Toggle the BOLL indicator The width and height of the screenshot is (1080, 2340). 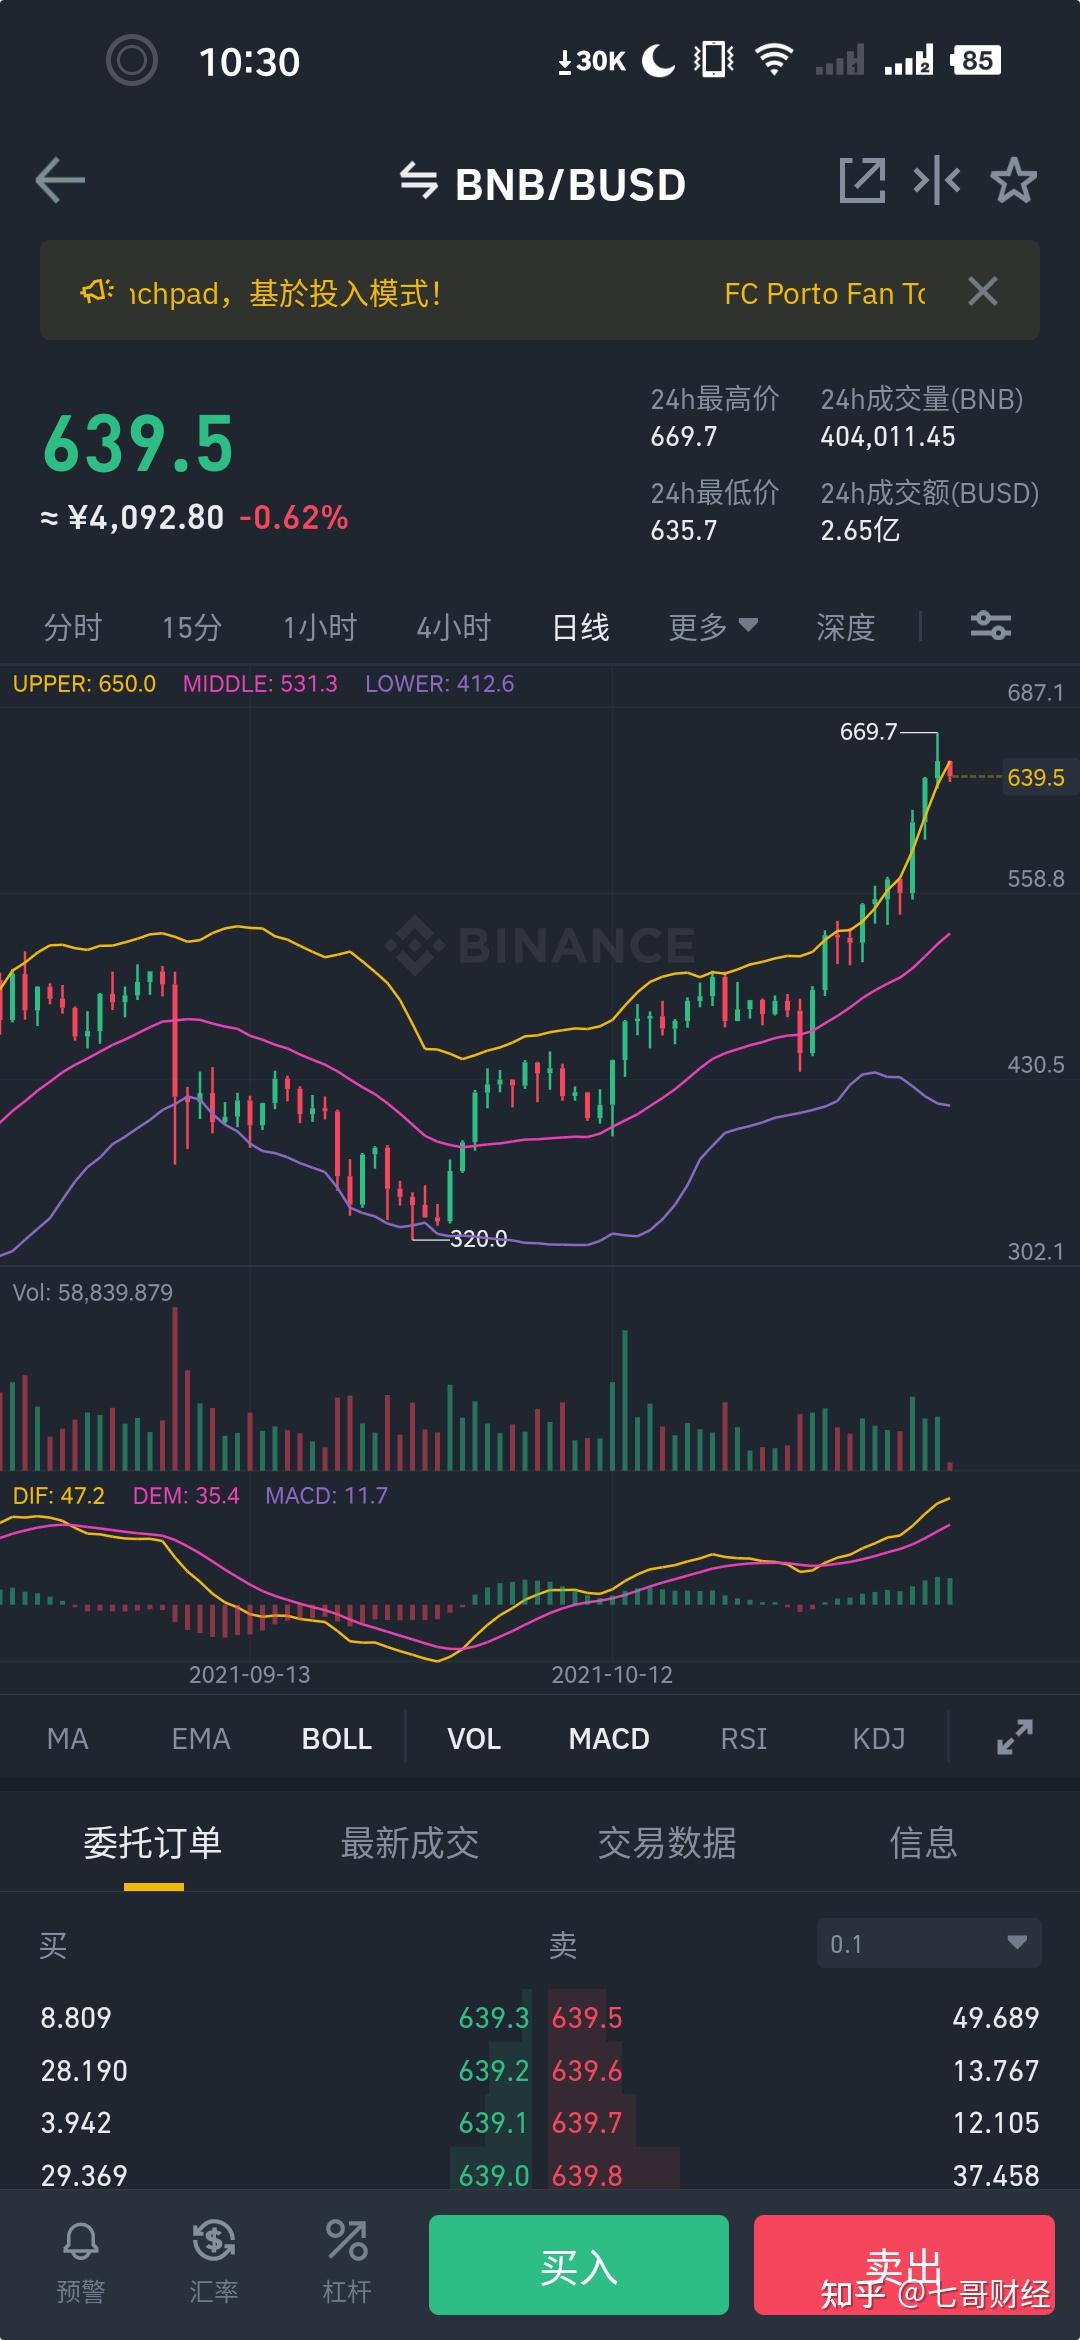337,1738
